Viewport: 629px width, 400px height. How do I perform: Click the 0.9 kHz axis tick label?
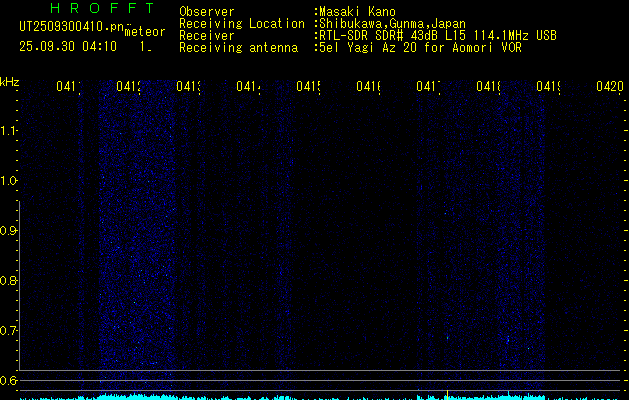8,230
